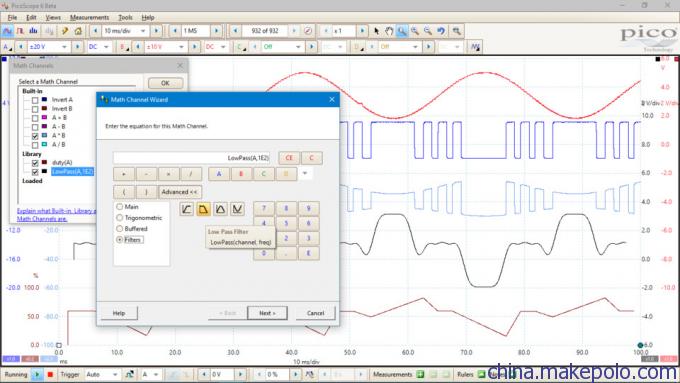Select the high pass filter icon

coord(186,209)
